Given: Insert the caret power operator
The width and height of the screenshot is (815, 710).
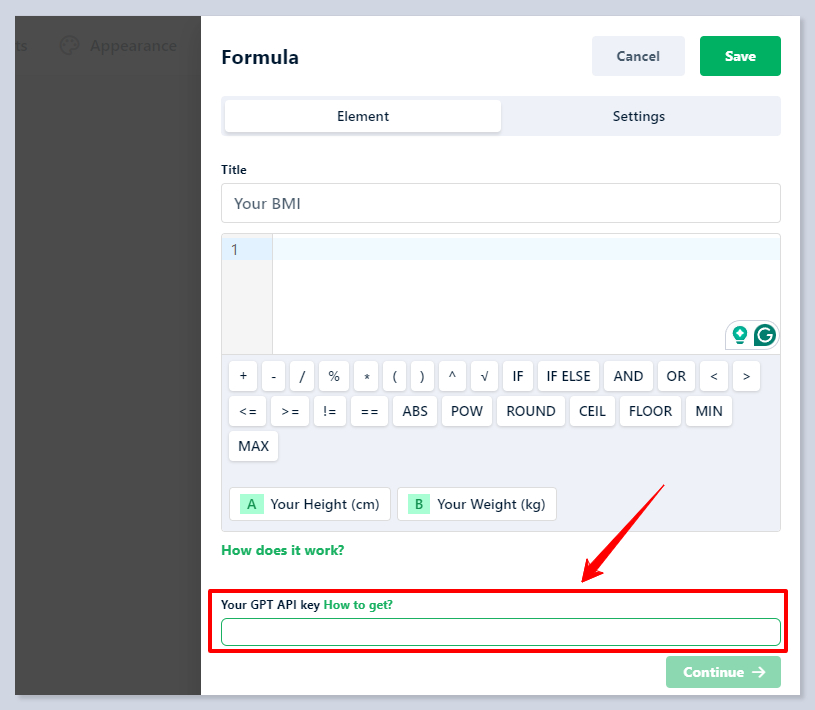Looking at the screenshot, I should pyautogui.click(x=452, y=376).
